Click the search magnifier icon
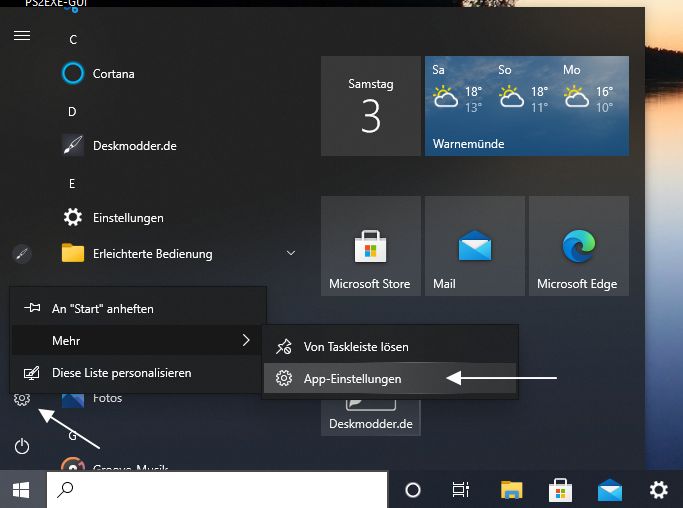The height and width of the screenshot is (508, 683). pos(65,490)
